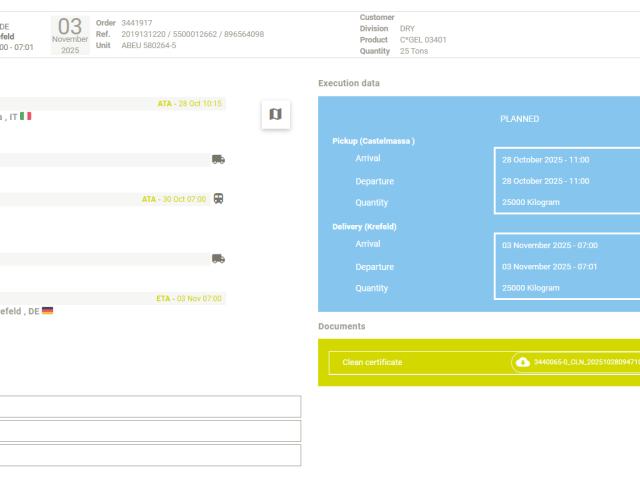The image size is (640, 480).
Task: Click the pickup departure date field
Action: (545, 181)
